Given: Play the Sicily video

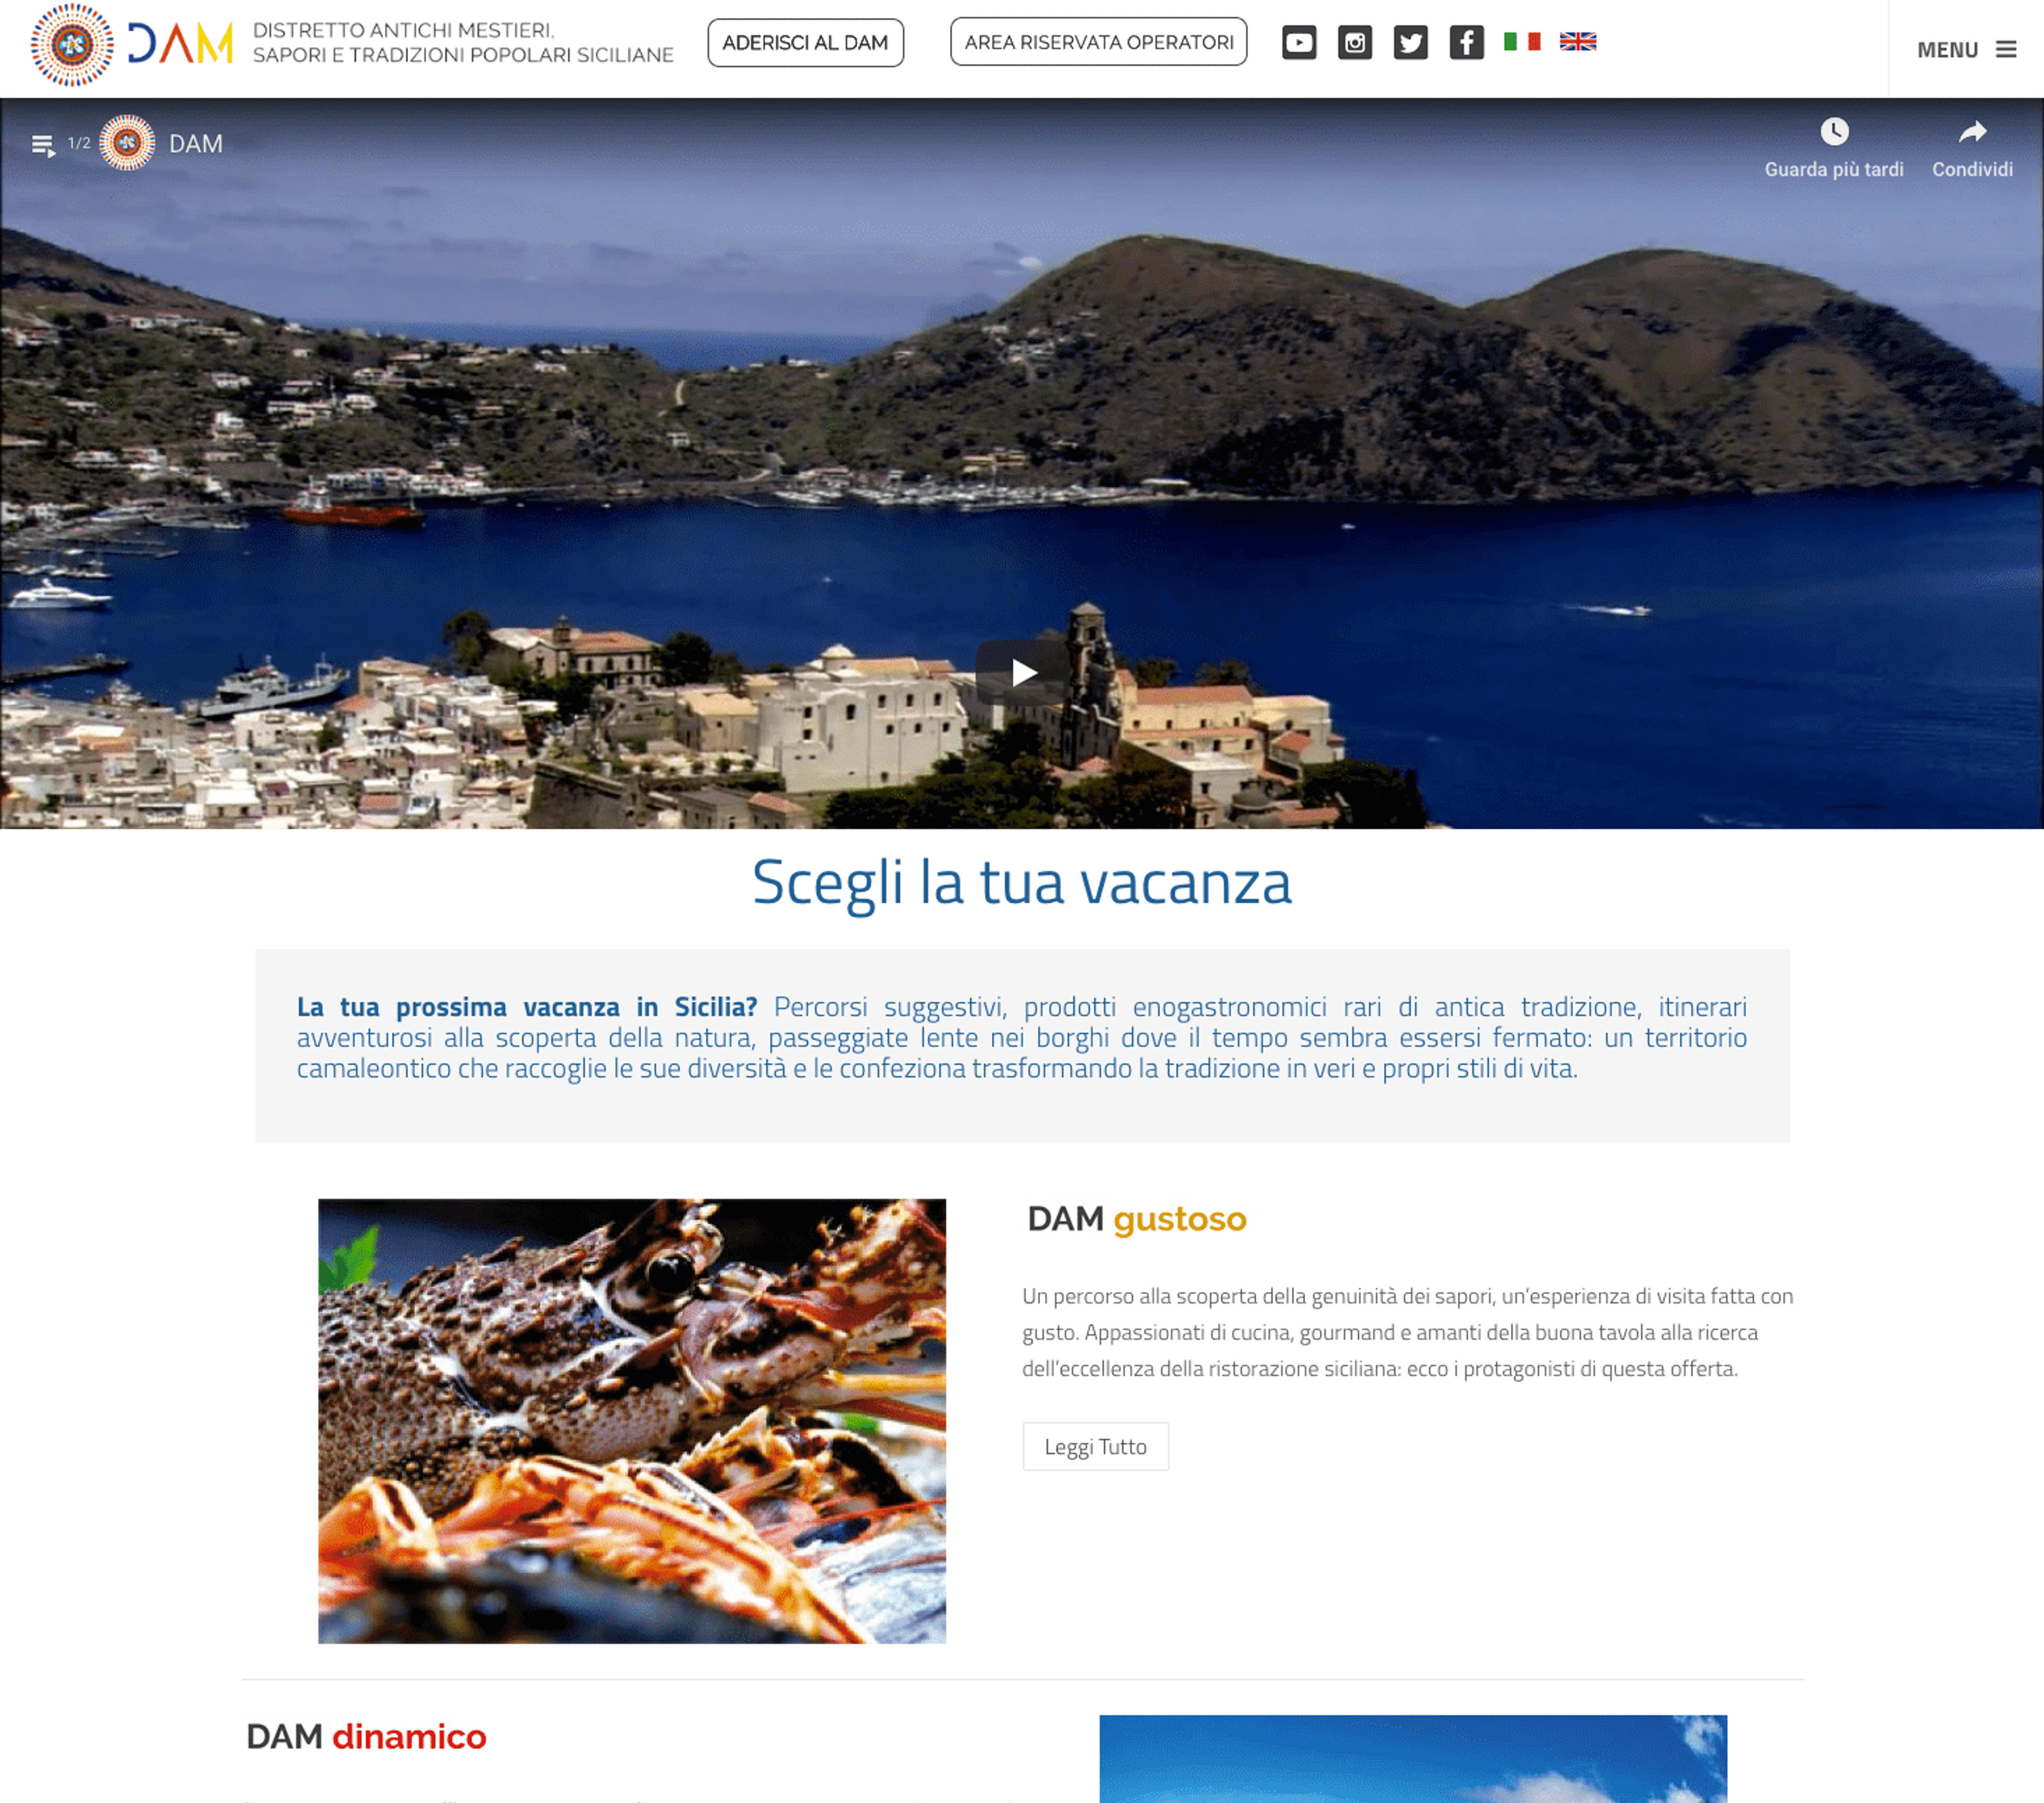Looking at the screenshot, I should coord(1022,672).
